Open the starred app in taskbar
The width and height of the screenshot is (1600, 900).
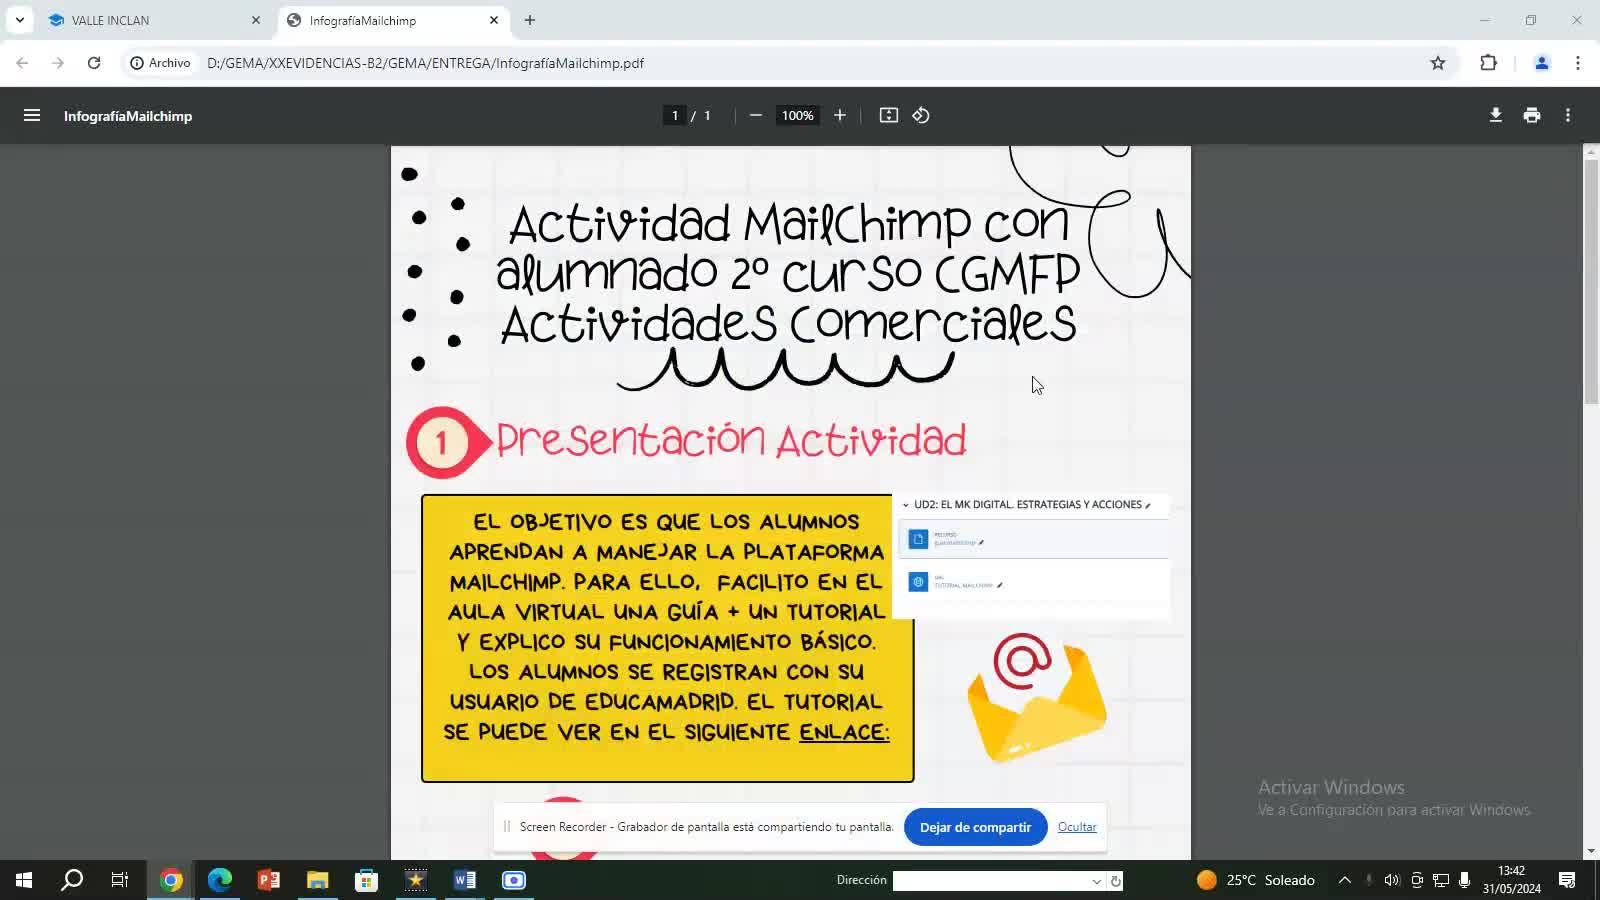point(416,880)
